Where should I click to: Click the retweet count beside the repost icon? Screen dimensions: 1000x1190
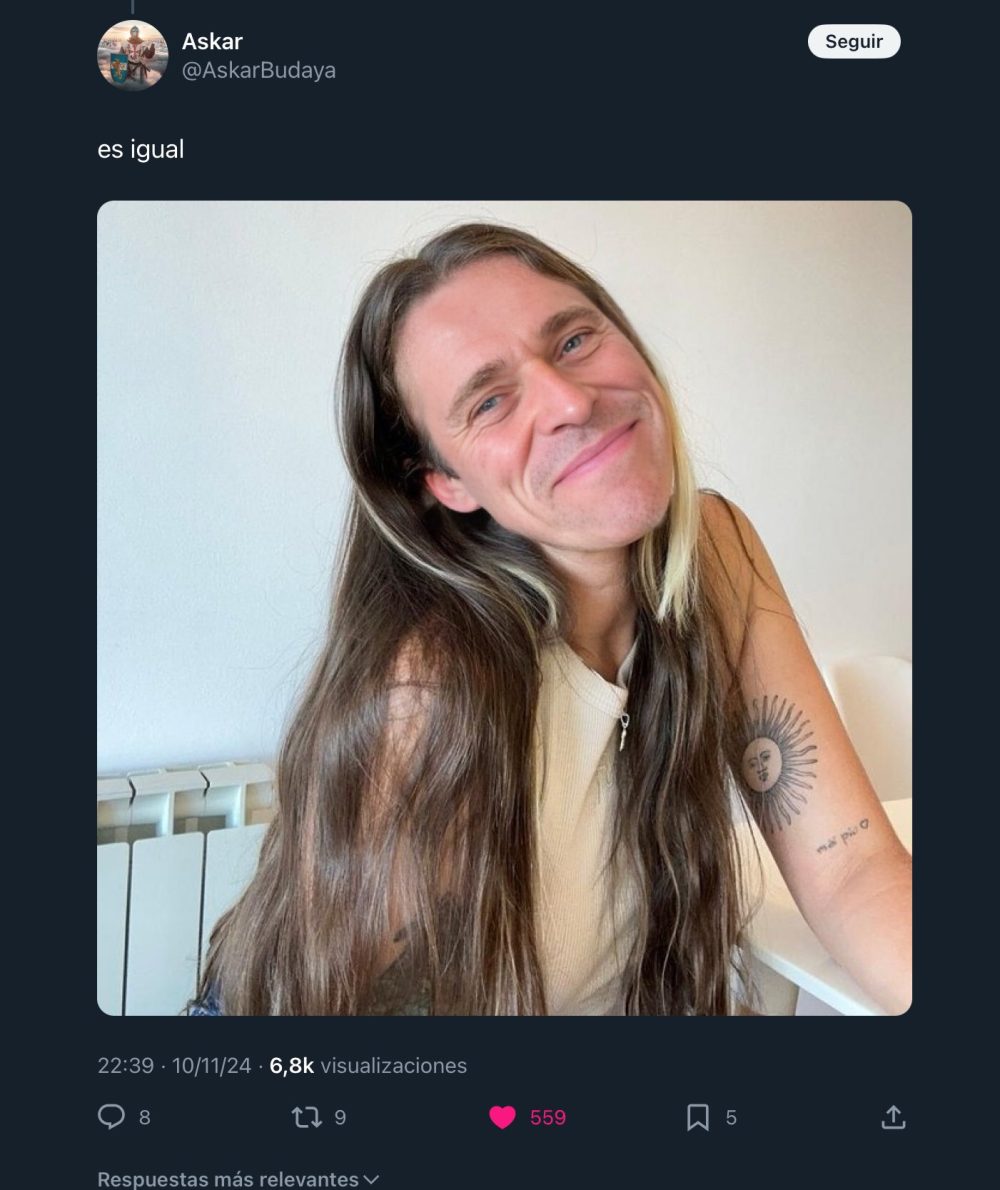pyautogui.click(x=341, y=1119)
